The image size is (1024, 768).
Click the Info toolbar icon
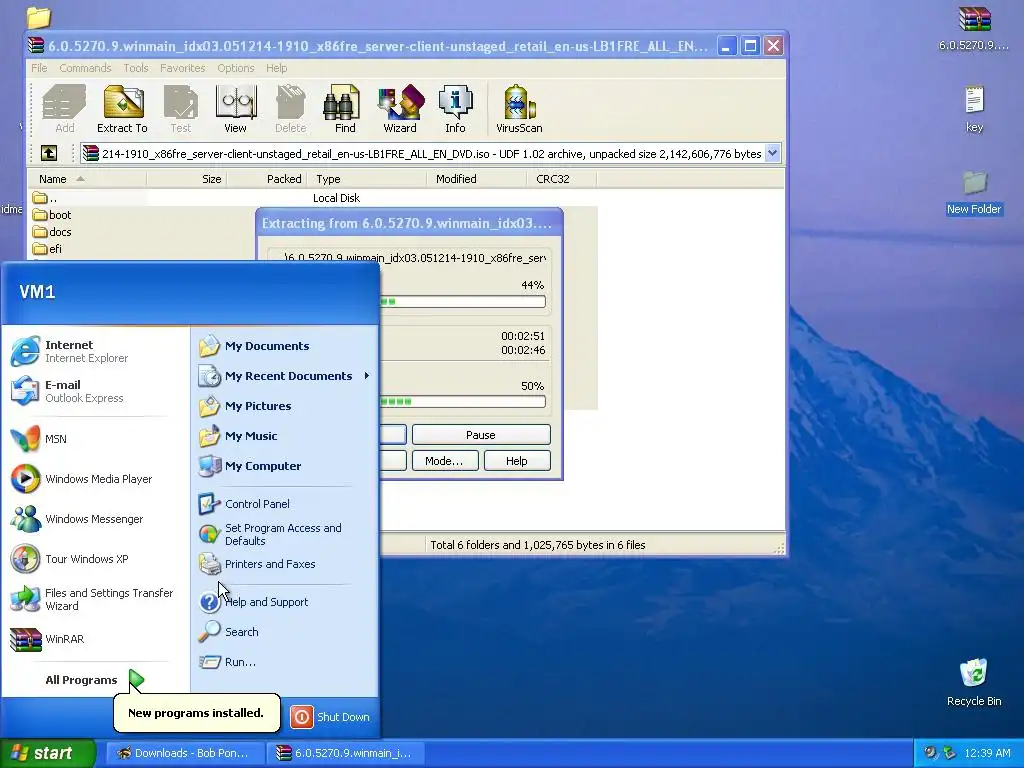[455, 109]
